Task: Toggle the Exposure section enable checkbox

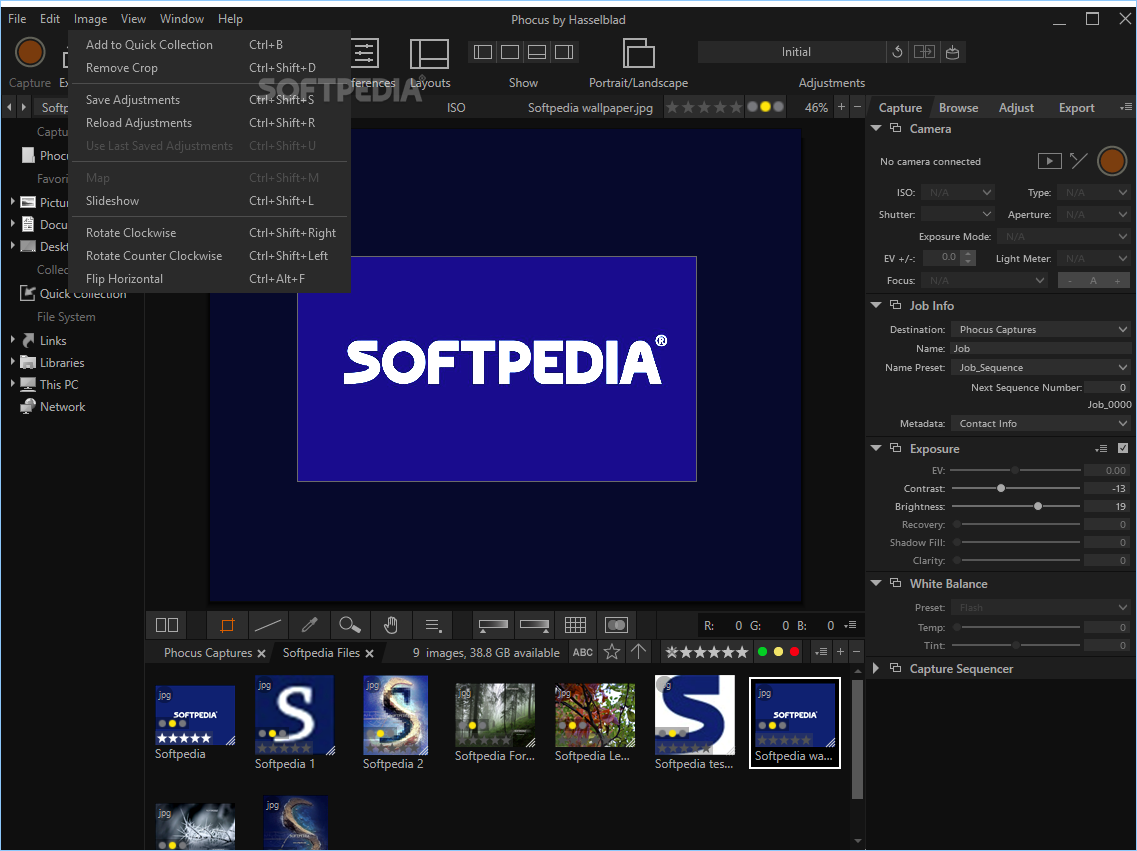Action: click(1122, 449)
